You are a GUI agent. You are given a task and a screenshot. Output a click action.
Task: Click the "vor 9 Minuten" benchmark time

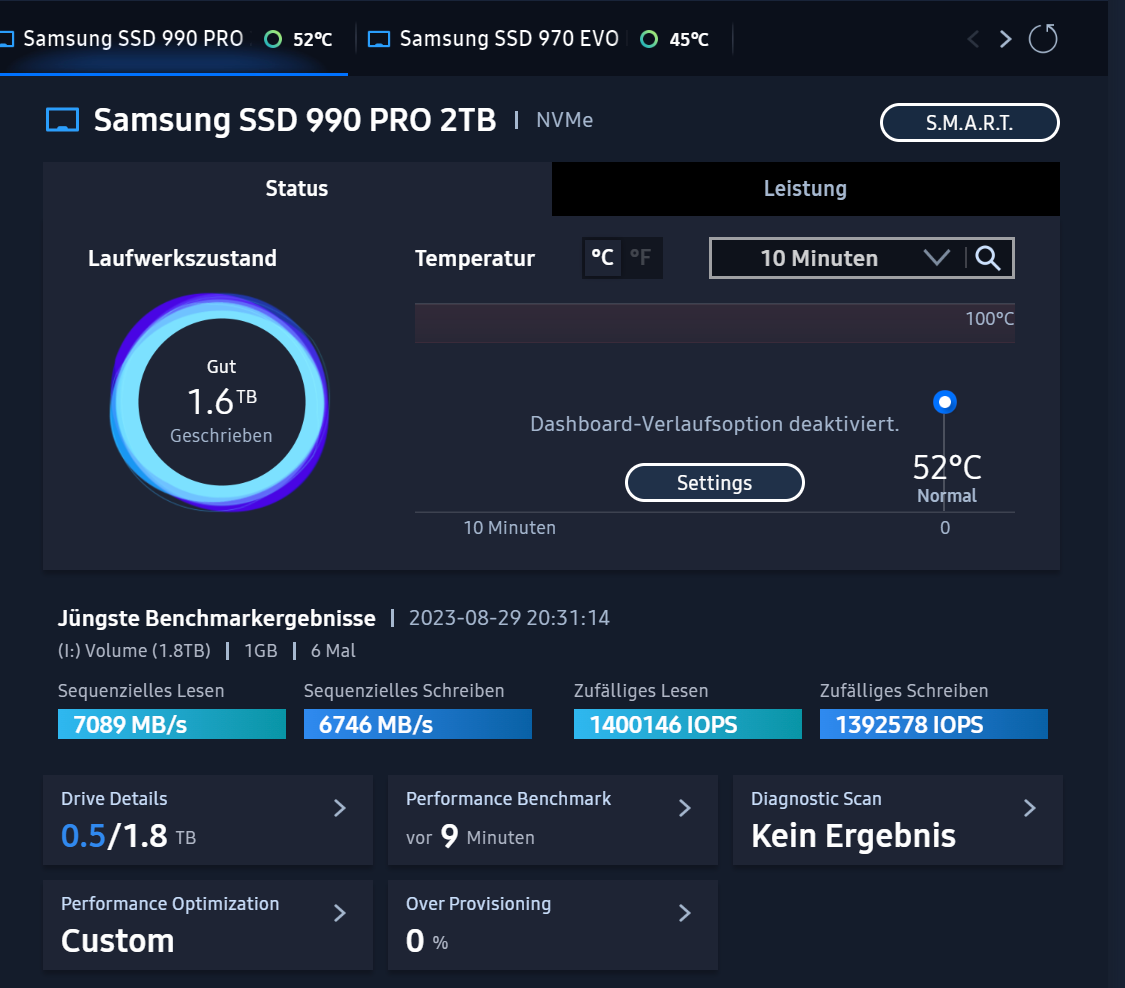pyautogui.click(x=470, y=836)
